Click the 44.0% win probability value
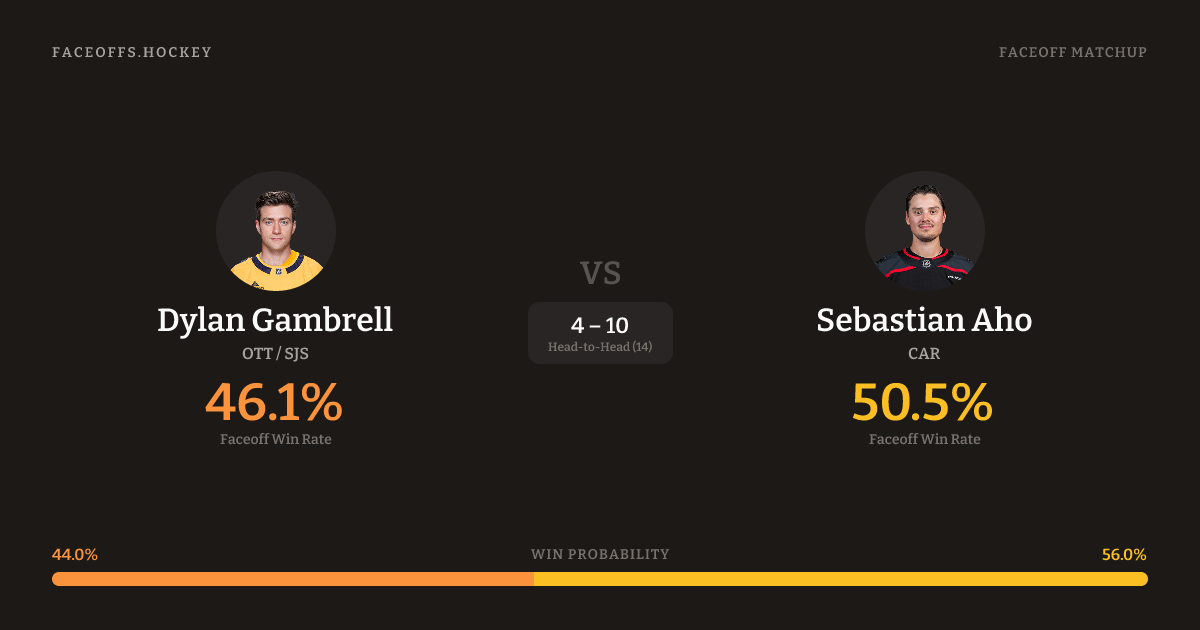Screen dimensions: 1200x630 [75, 555]
